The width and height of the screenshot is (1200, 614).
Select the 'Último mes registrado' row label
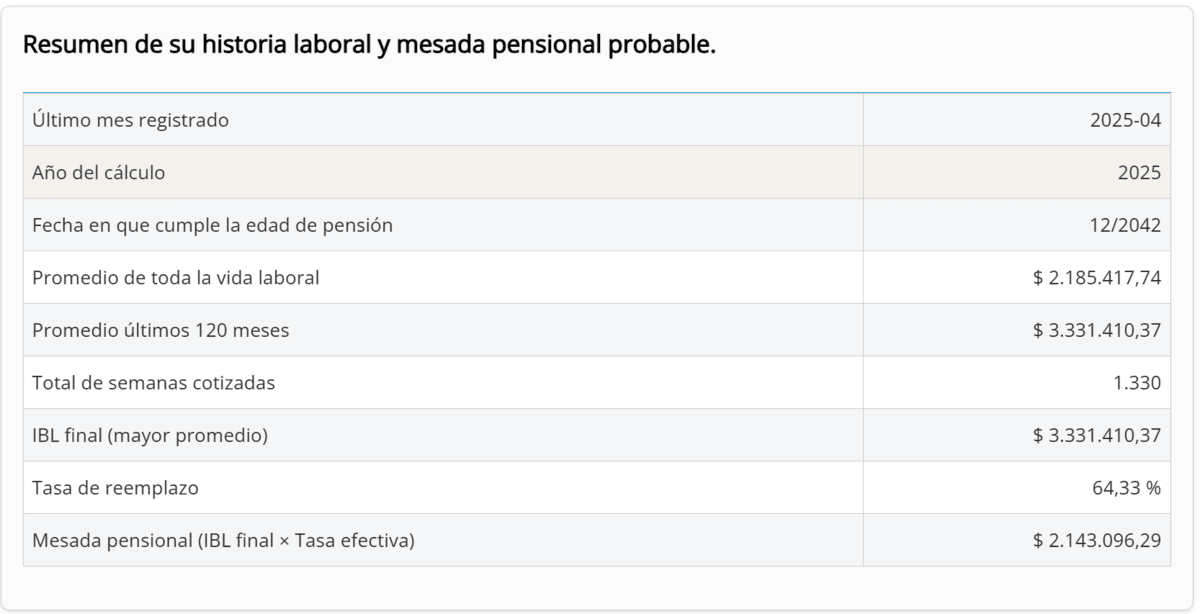click(x=130, y=121)
